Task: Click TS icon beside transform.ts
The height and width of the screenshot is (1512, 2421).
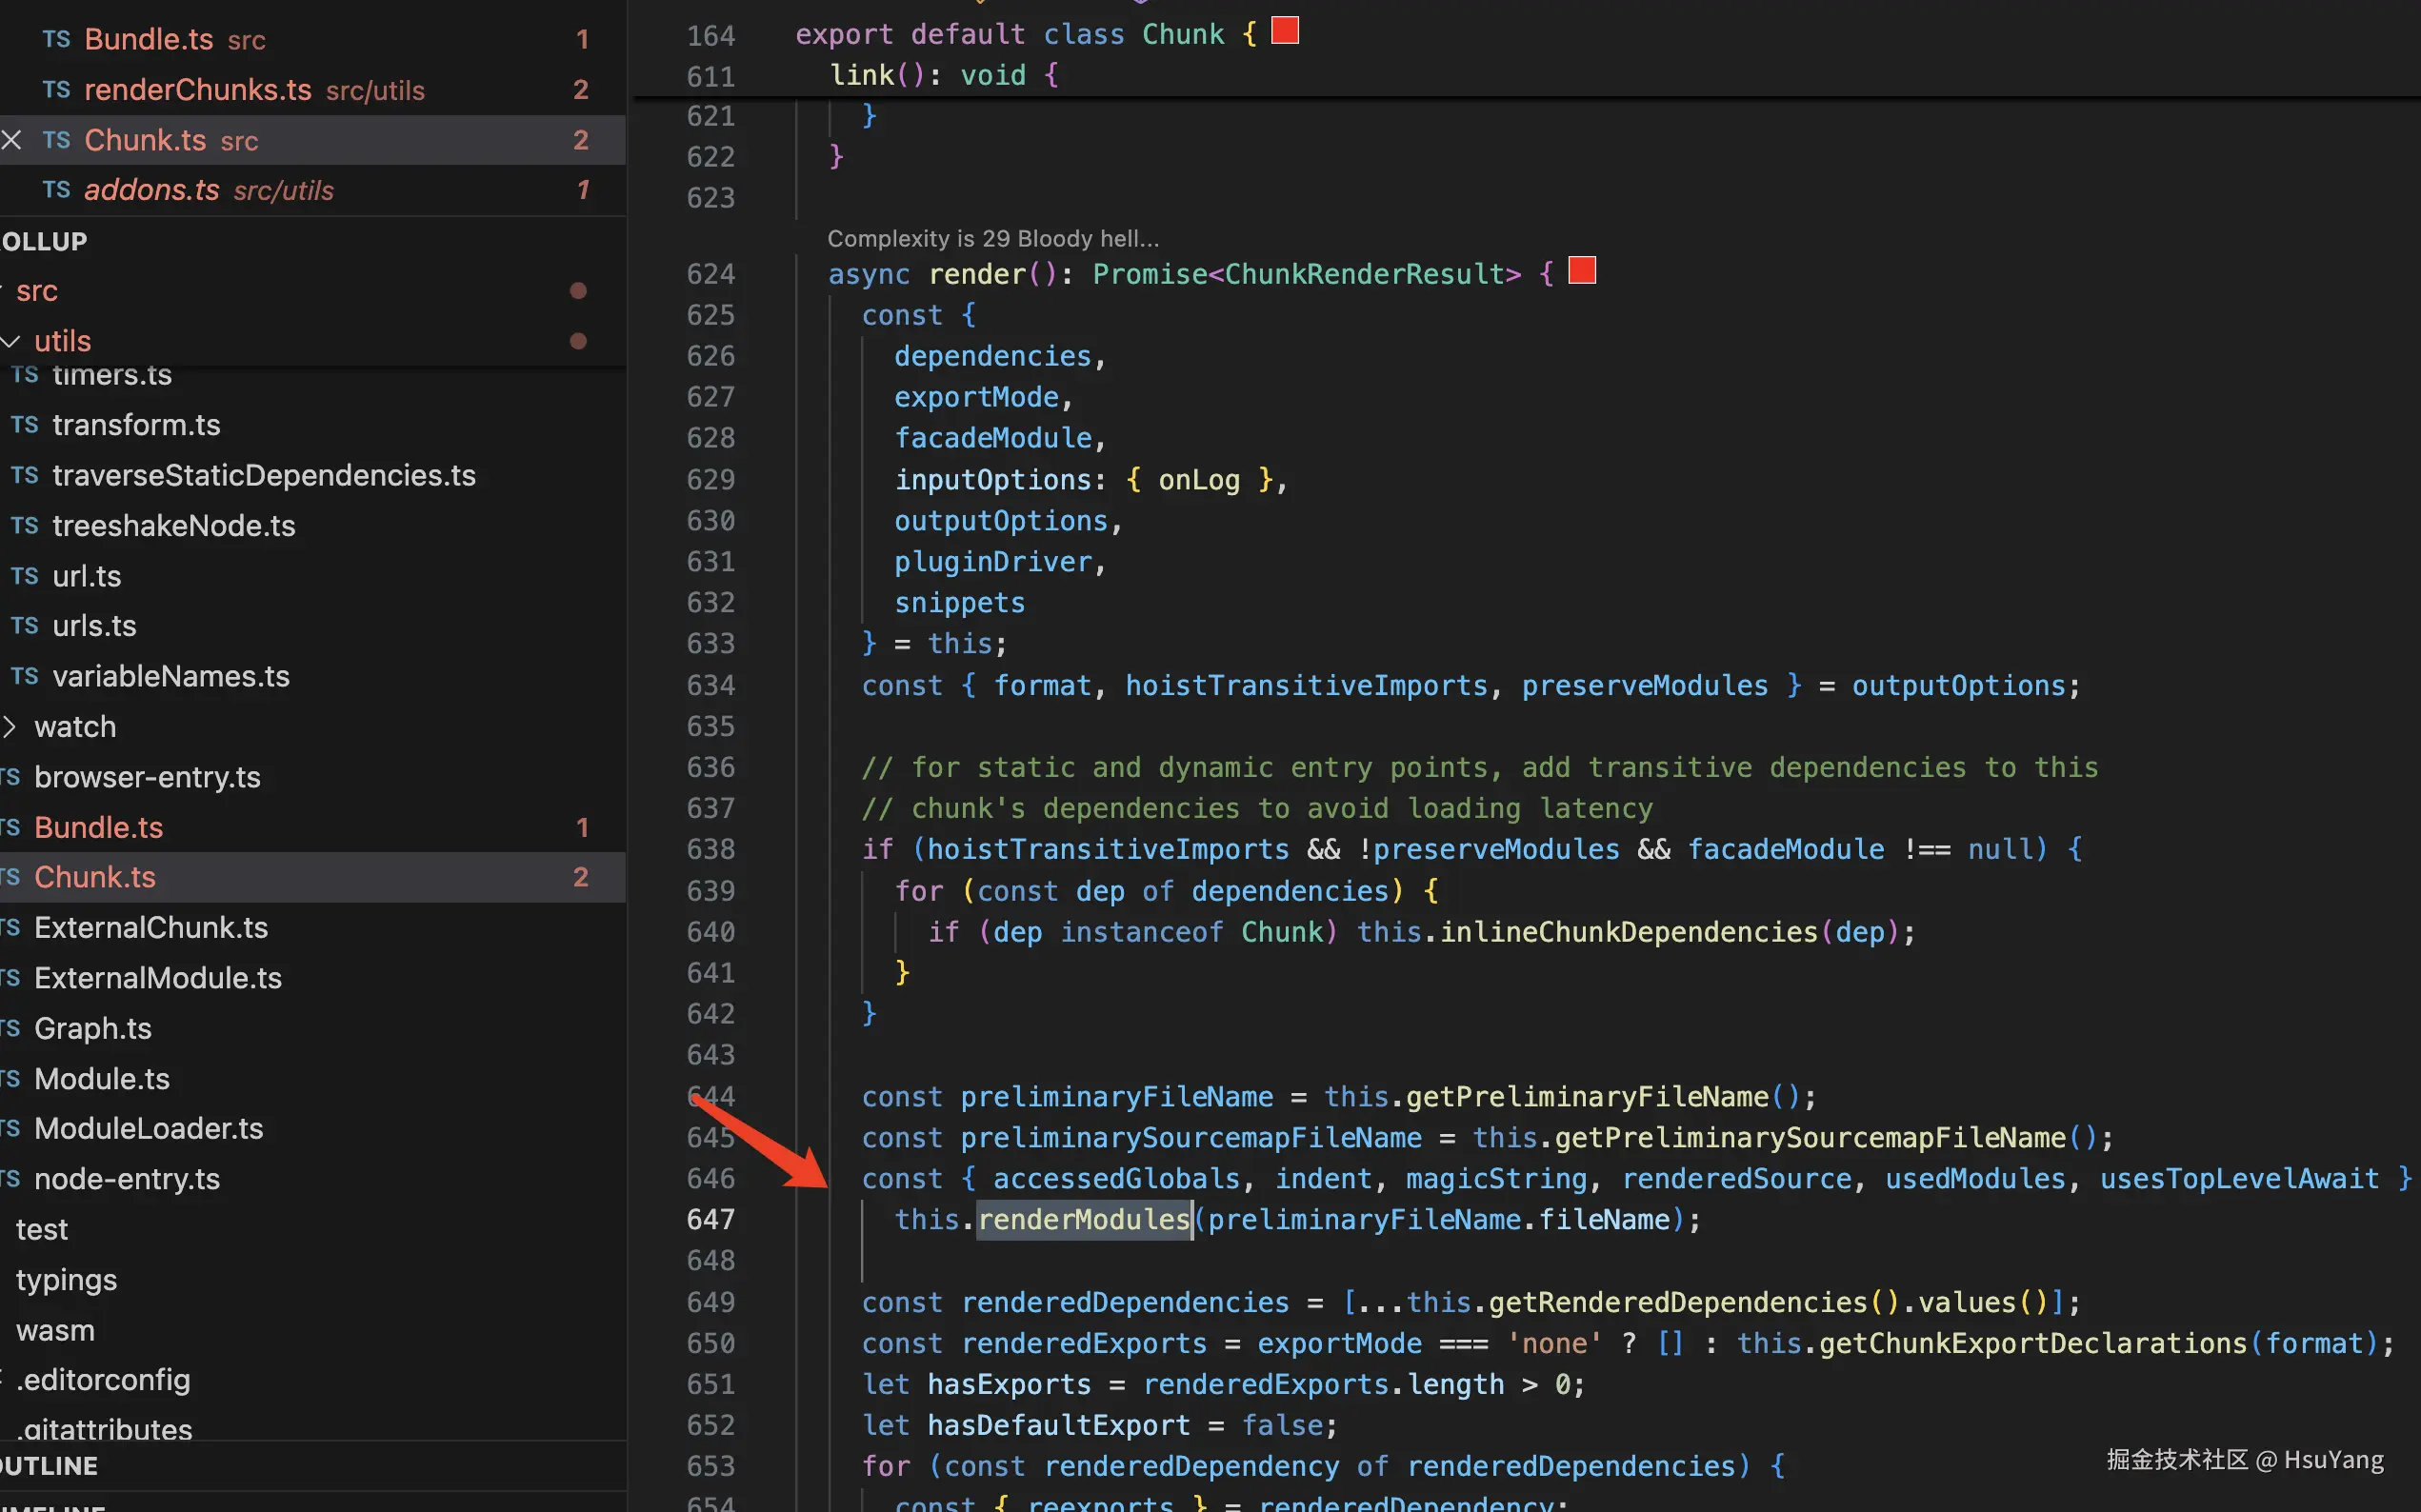Action: [24, 425]
